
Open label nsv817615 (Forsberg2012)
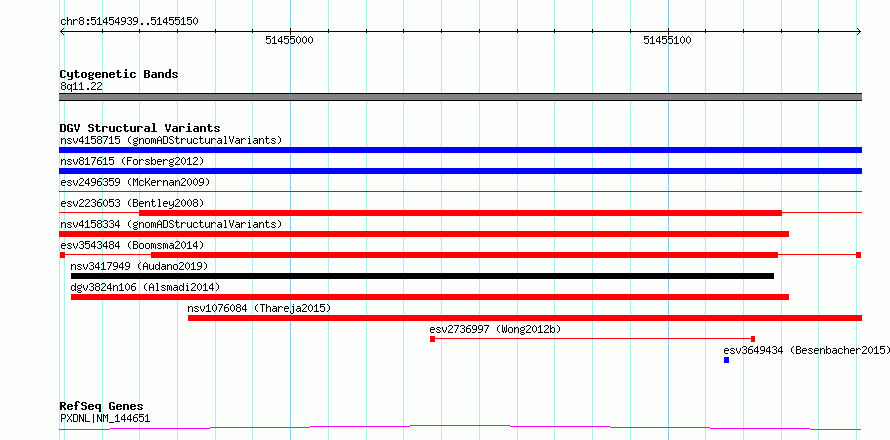click(x=132, y=161)
